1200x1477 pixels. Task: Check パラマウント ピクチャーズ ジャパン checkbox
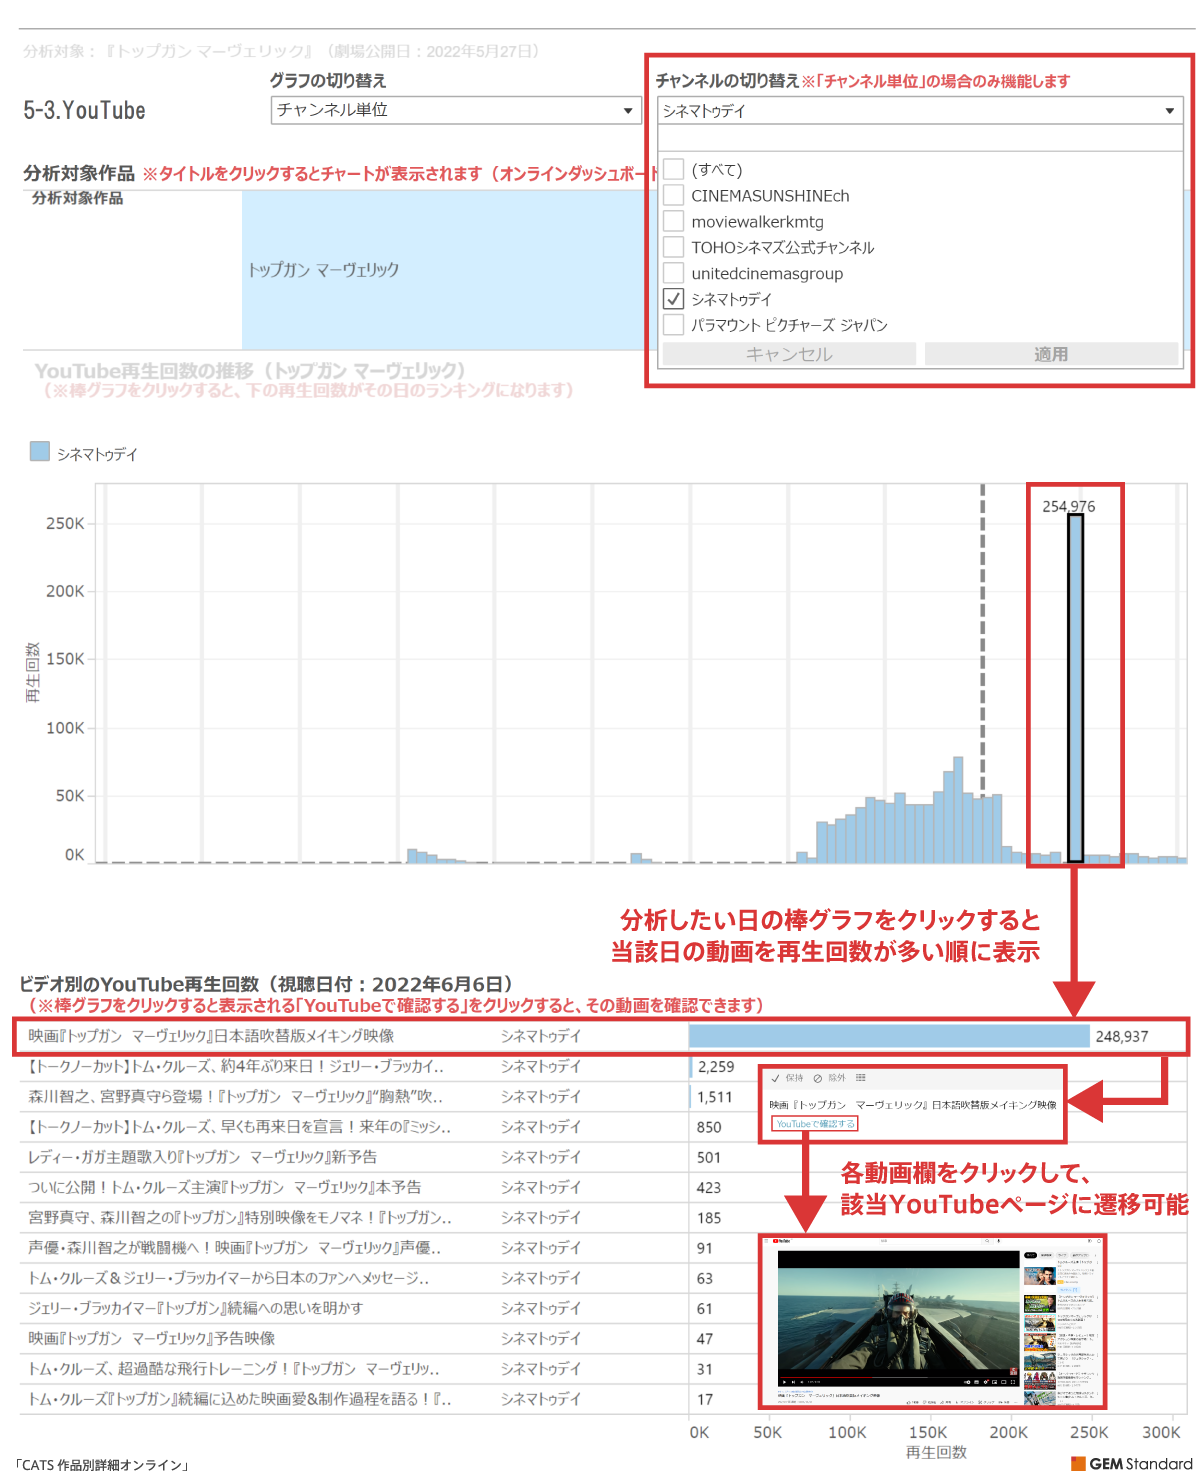[x=674, y=324]
